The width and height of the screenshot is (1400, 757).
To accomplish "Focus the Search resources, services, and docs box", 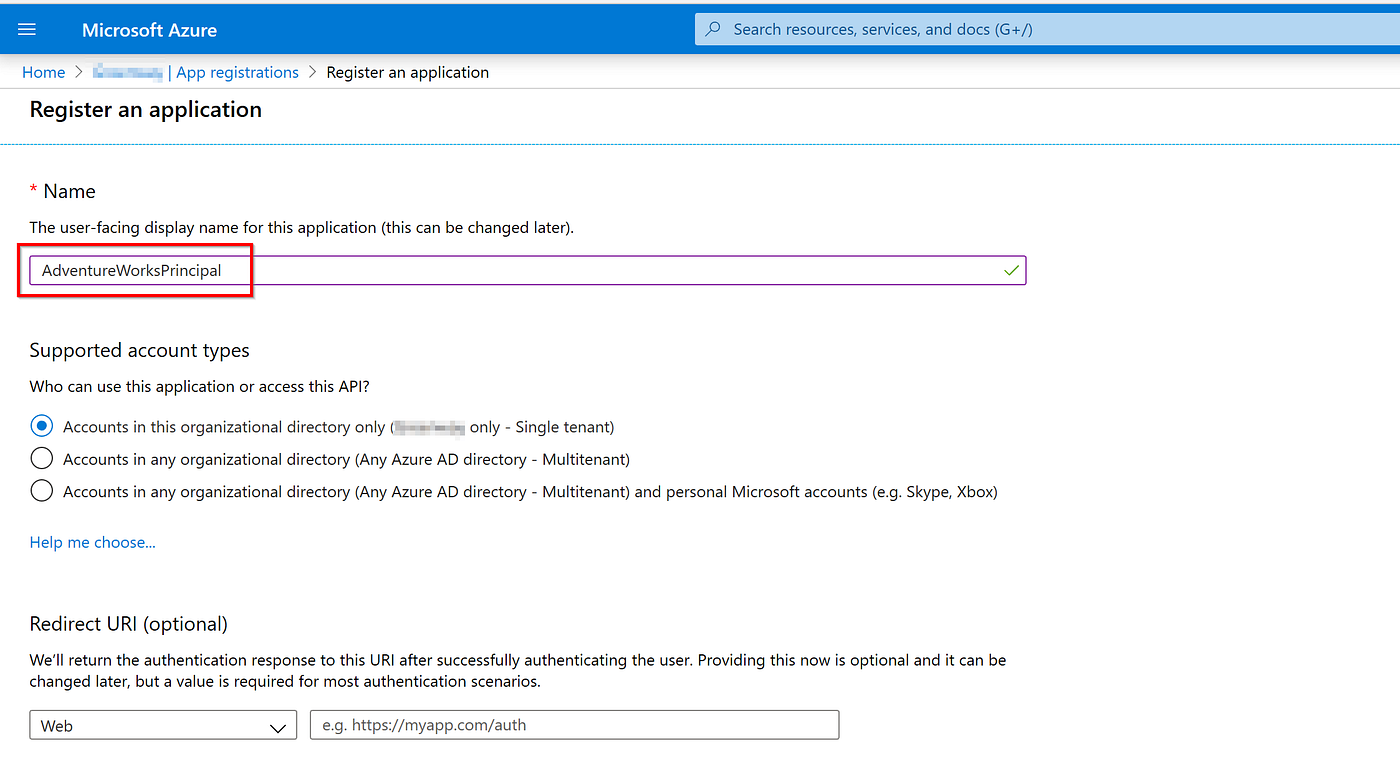I will point(1047,29).
